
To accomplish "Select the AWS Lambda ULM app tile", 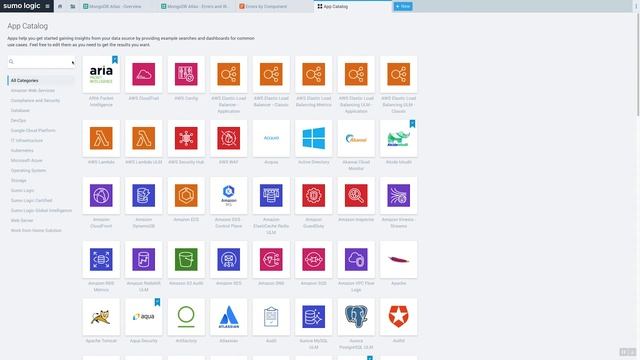I will 143,138.
